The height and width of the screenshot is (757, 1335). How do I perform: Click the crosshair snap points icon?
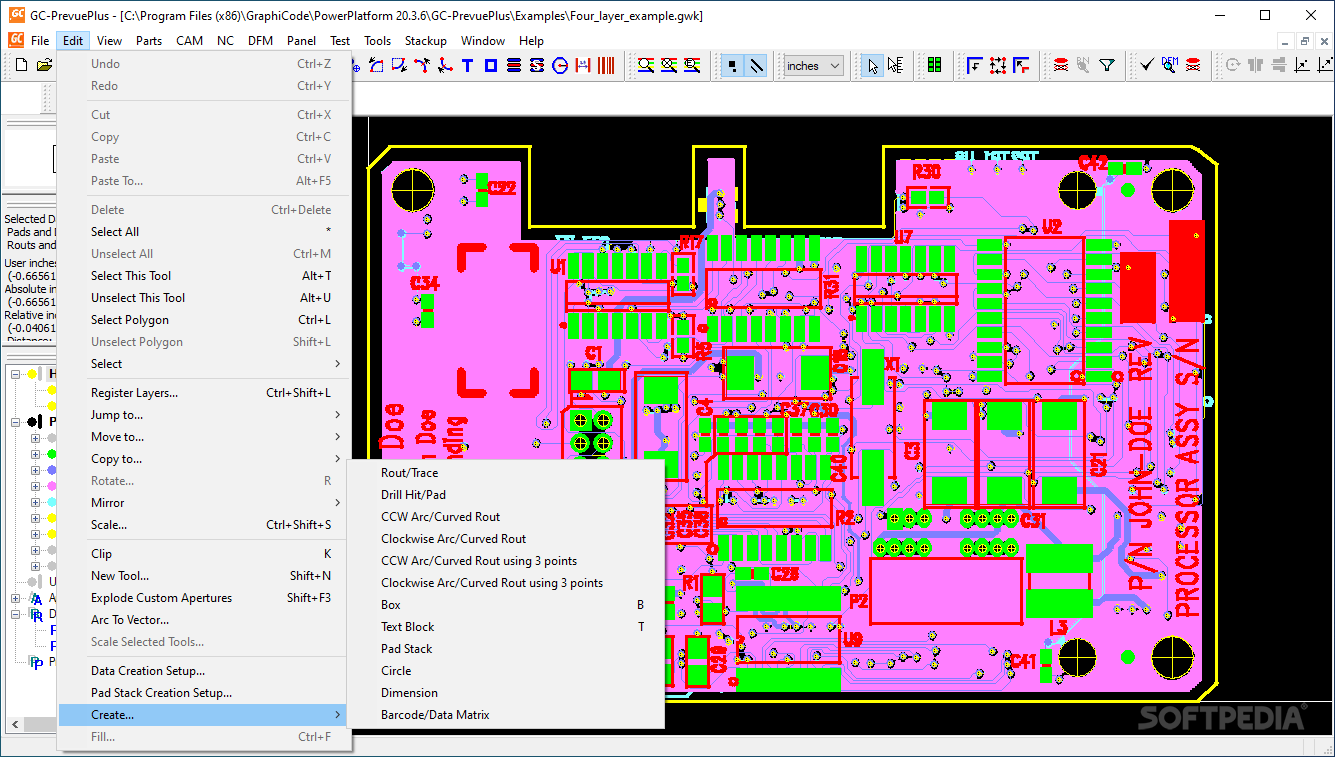998,65
